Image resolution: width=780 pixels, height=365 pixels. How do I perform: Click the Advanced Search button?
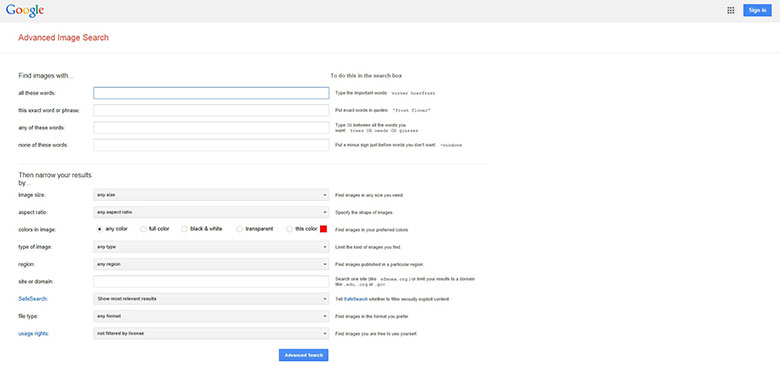pyautogui.click(x=303, y=355)
